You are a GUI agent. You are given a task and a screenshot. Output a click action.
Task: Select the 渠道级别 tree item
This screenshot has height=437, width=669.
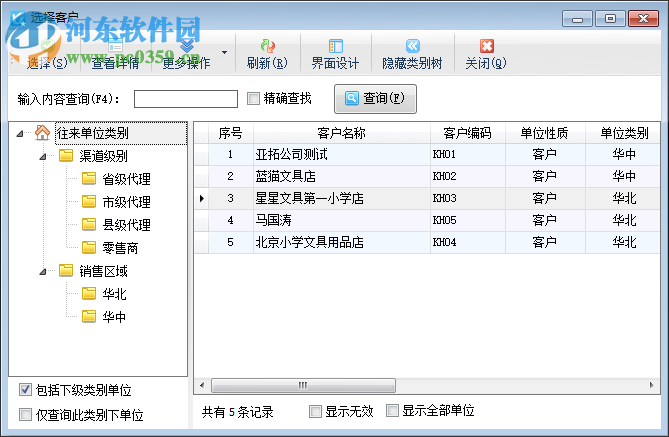[103, 156]
